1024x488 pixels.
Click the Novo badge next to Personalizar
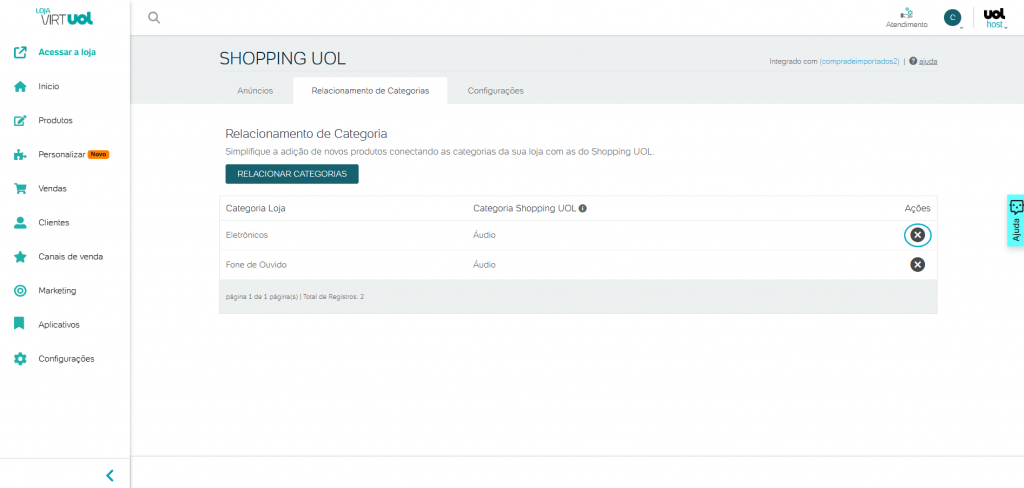[99, 155]
